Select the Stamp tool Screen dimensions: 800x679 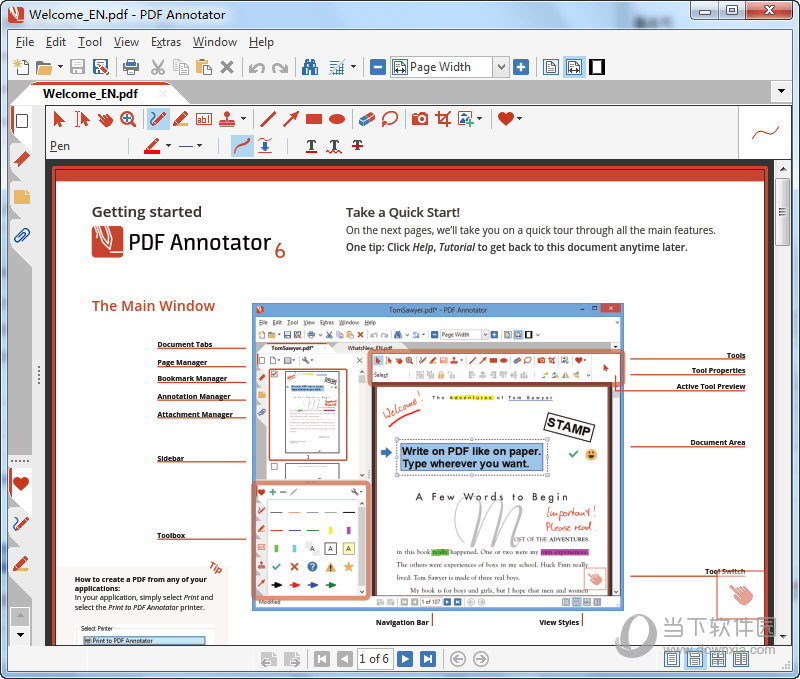click(x=227, y=119)
